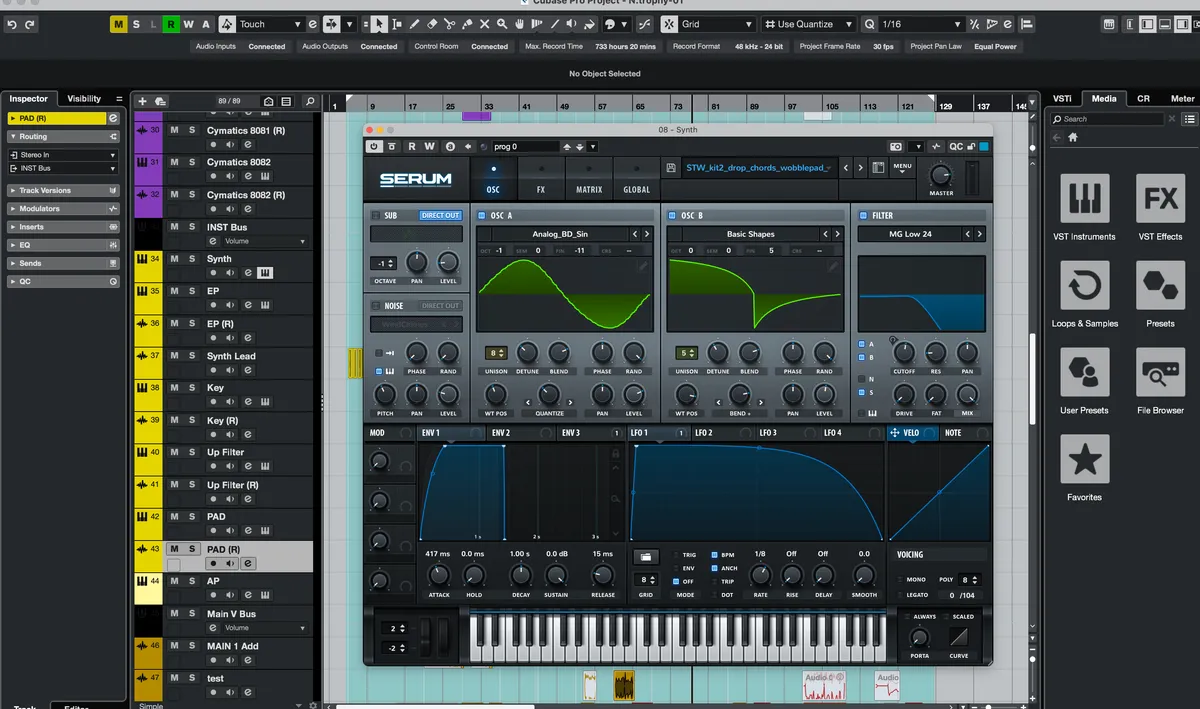Click the Serum plugin power bypass icon
The width and height of the screenshot is (1200, 709).
374,146
